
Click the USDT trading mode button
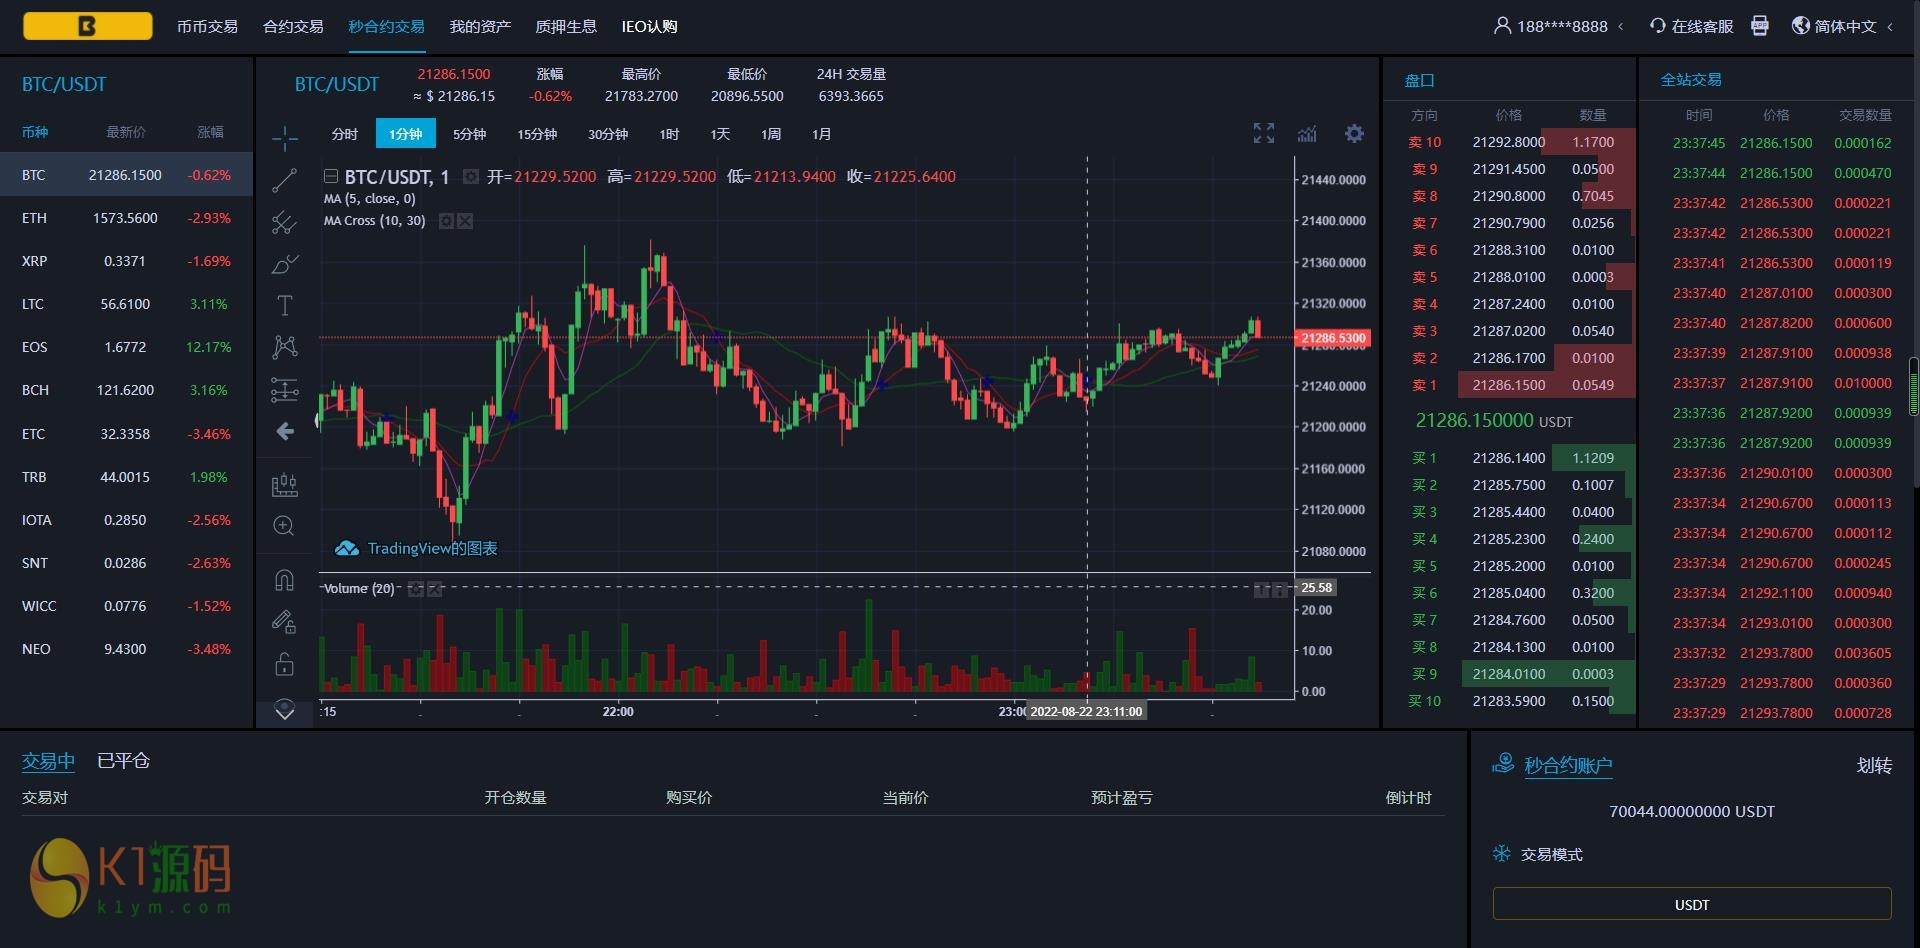[1692, 904]
